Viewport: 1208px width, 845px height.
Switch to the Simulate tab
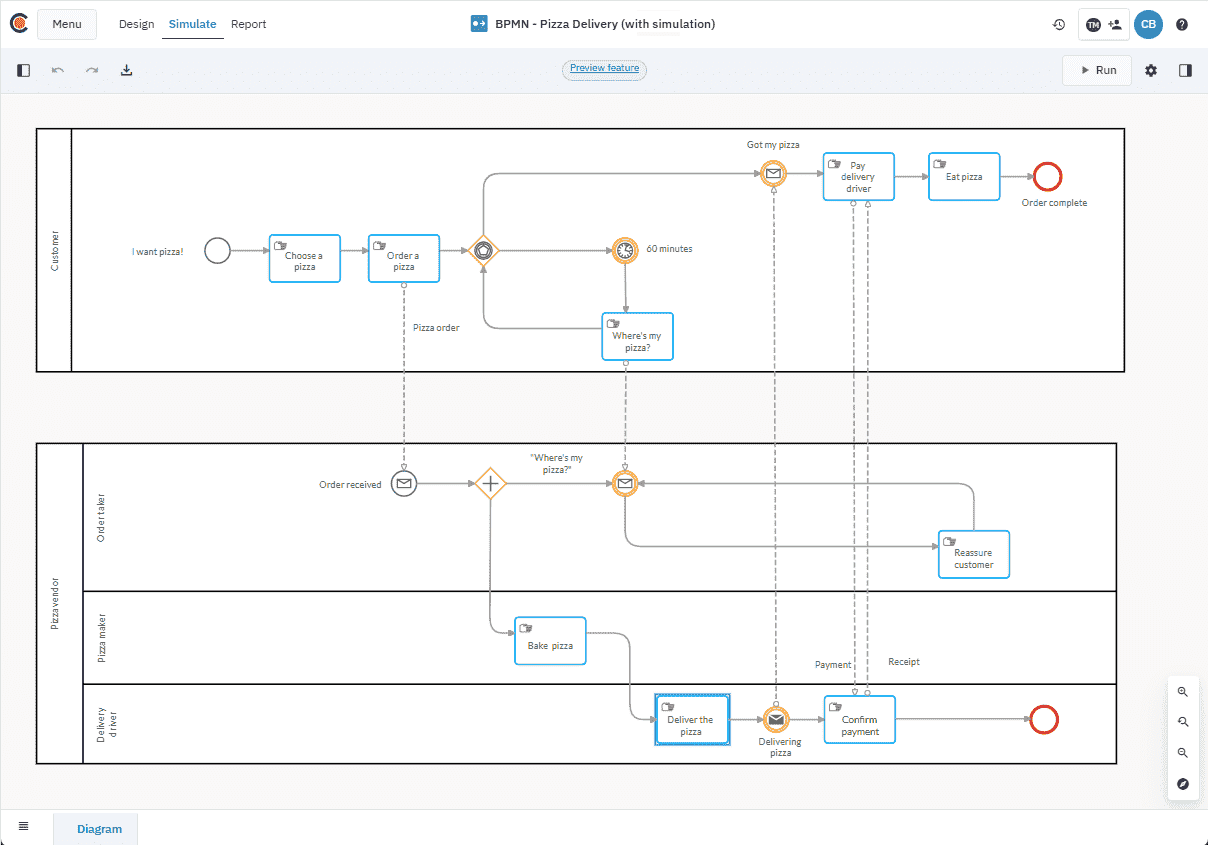(192, 24)
